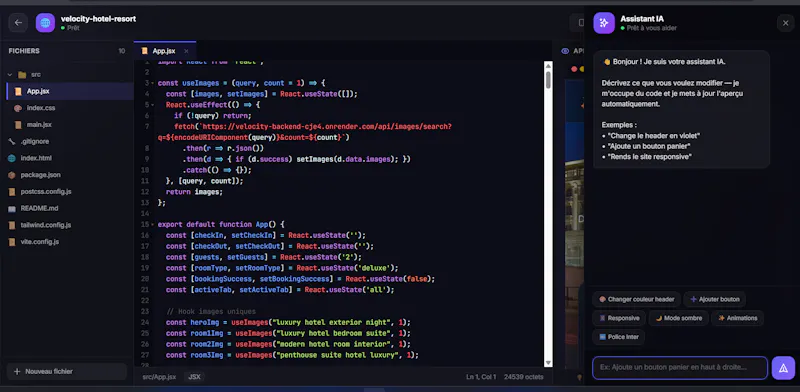The height and width of the screenshot is (392, 800).
Task: Click Ajouter bouton suggestion chip
Action: (714, 299)
